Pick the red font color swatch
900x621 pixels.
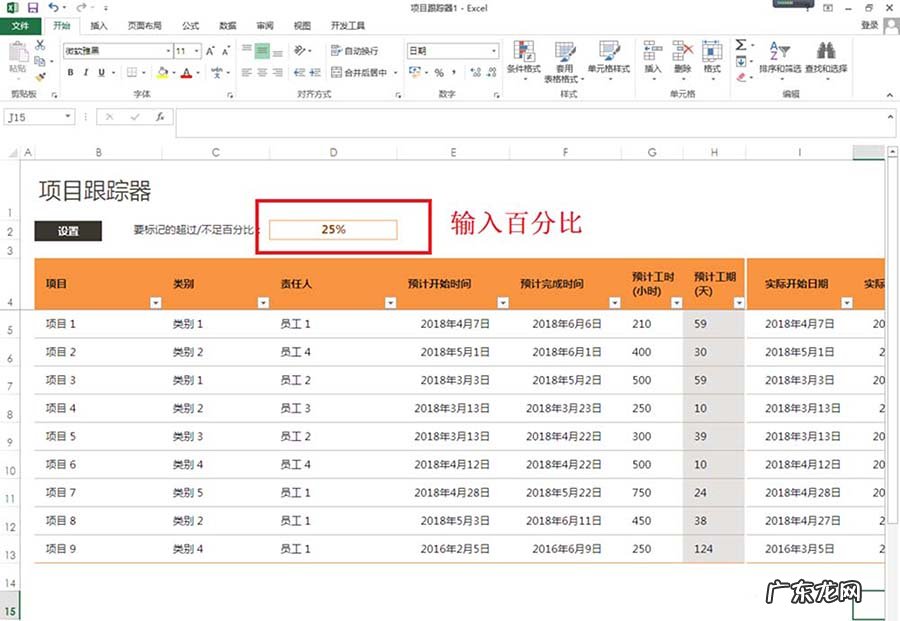click(x=187, y=73)
